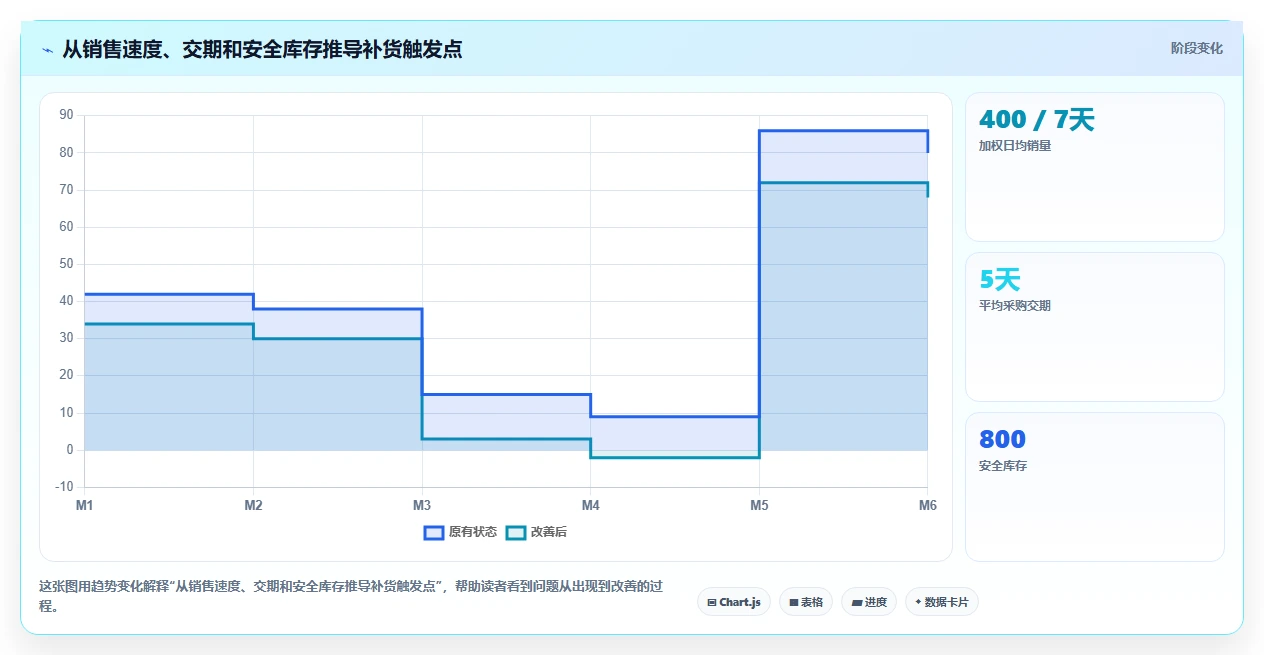The width and height of the screenshot is (1264, 655).
Task: Click the 平均采购交期 label
Action: [1015, 306]
